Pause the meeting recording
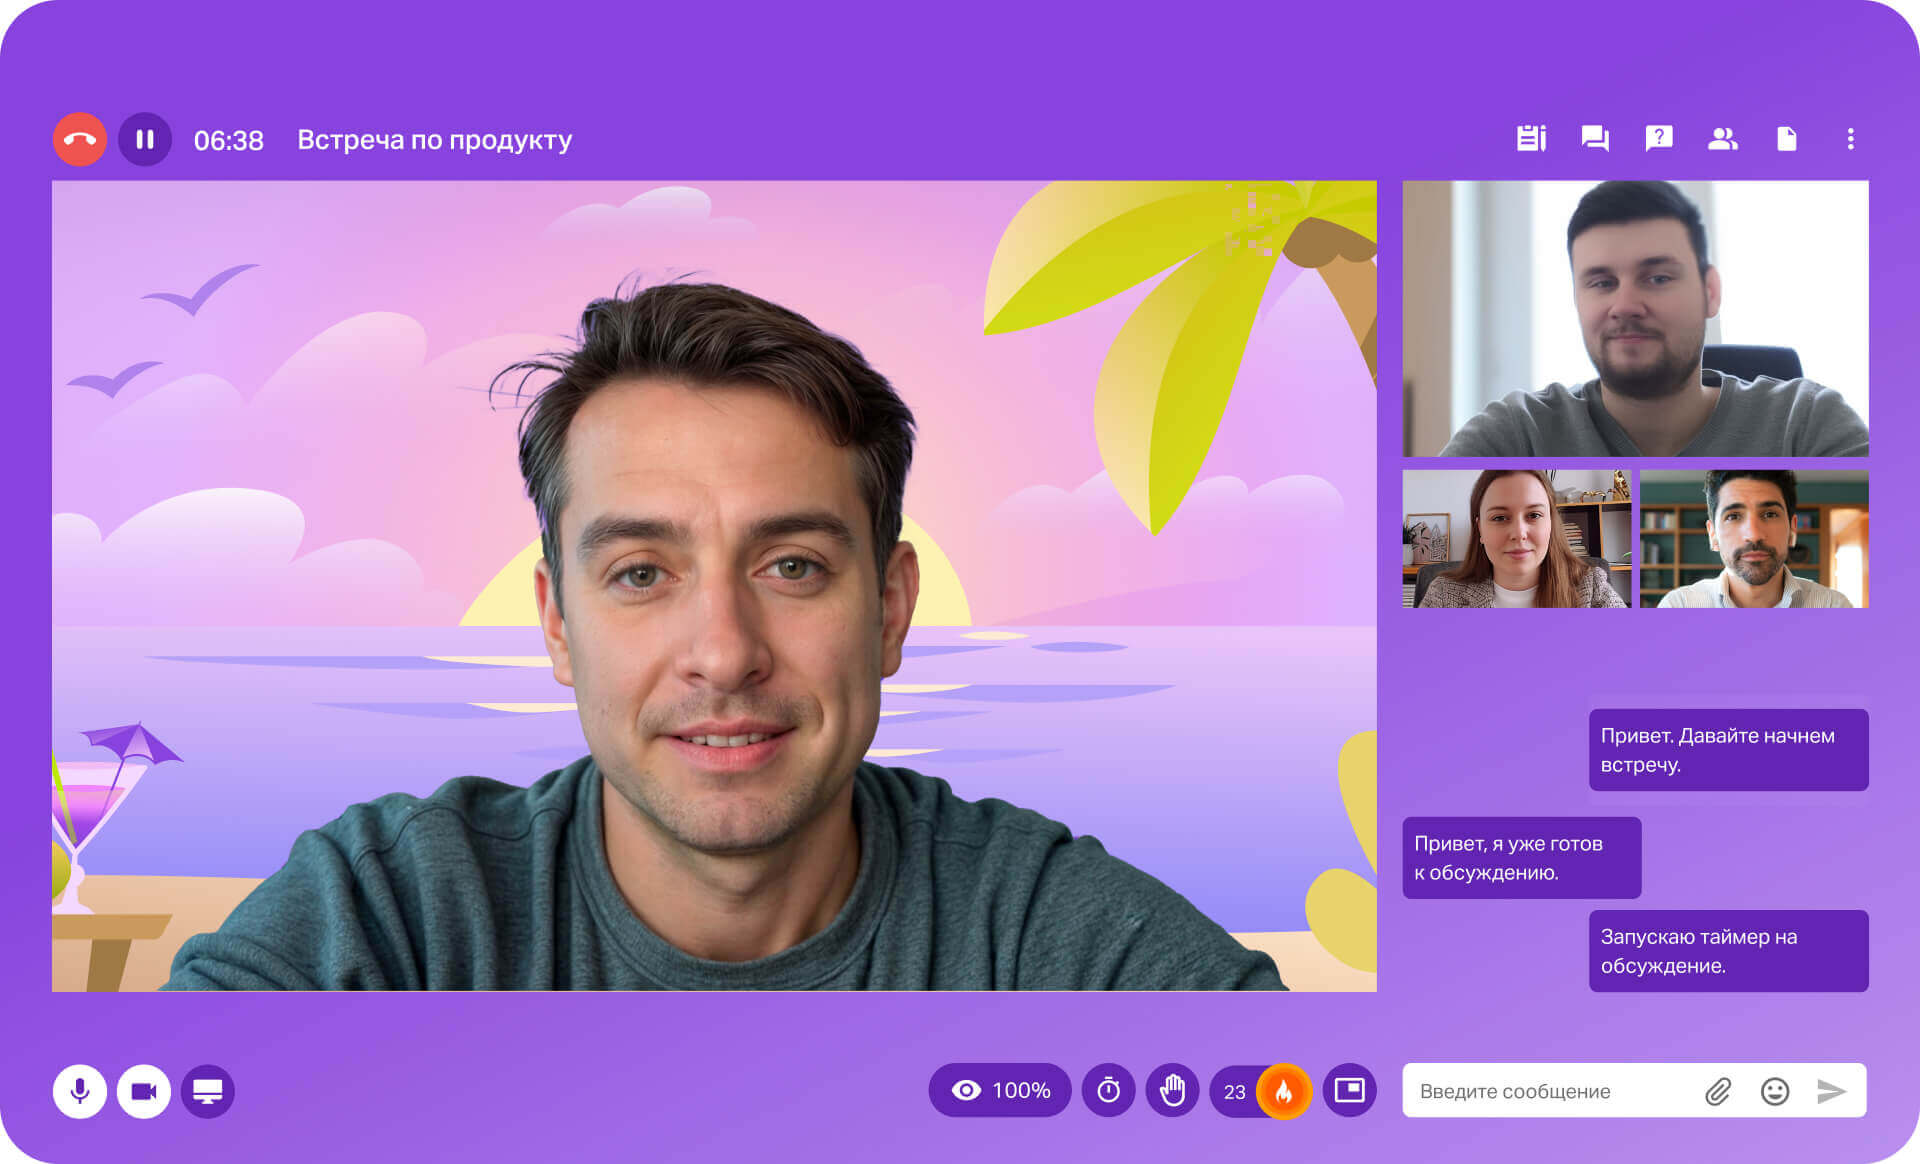Screen dimensions: 1920x1164 pos(145,139)
